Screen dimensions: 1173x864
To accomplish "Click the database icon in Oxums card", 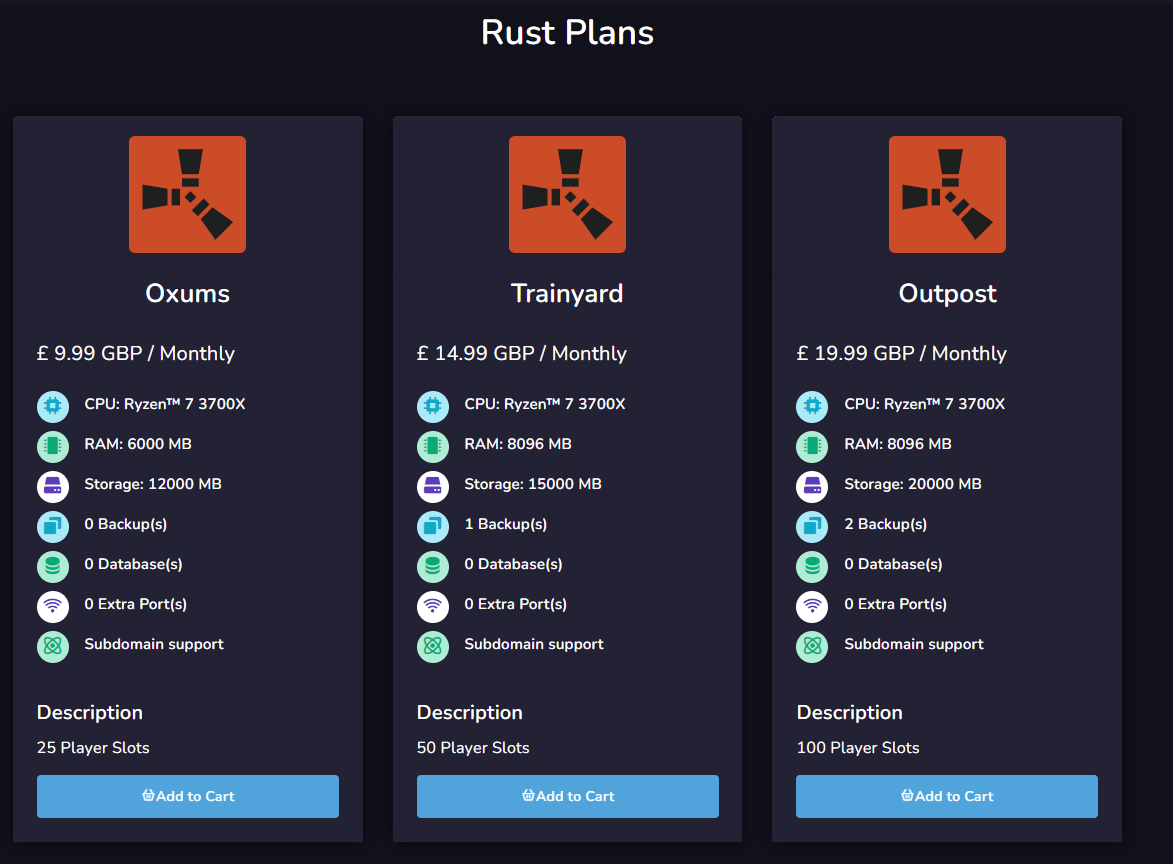I will click(x=53, y=566).
